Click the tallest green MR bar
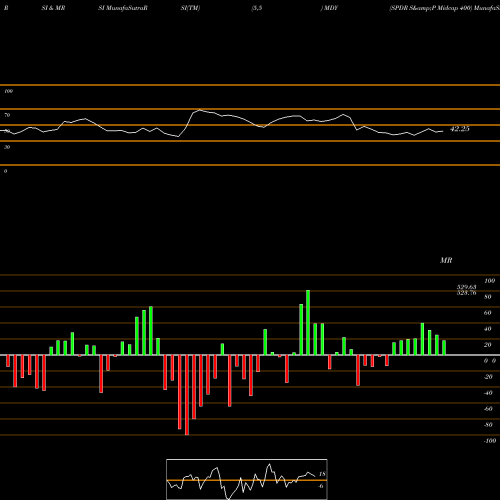 pos(308,322)
